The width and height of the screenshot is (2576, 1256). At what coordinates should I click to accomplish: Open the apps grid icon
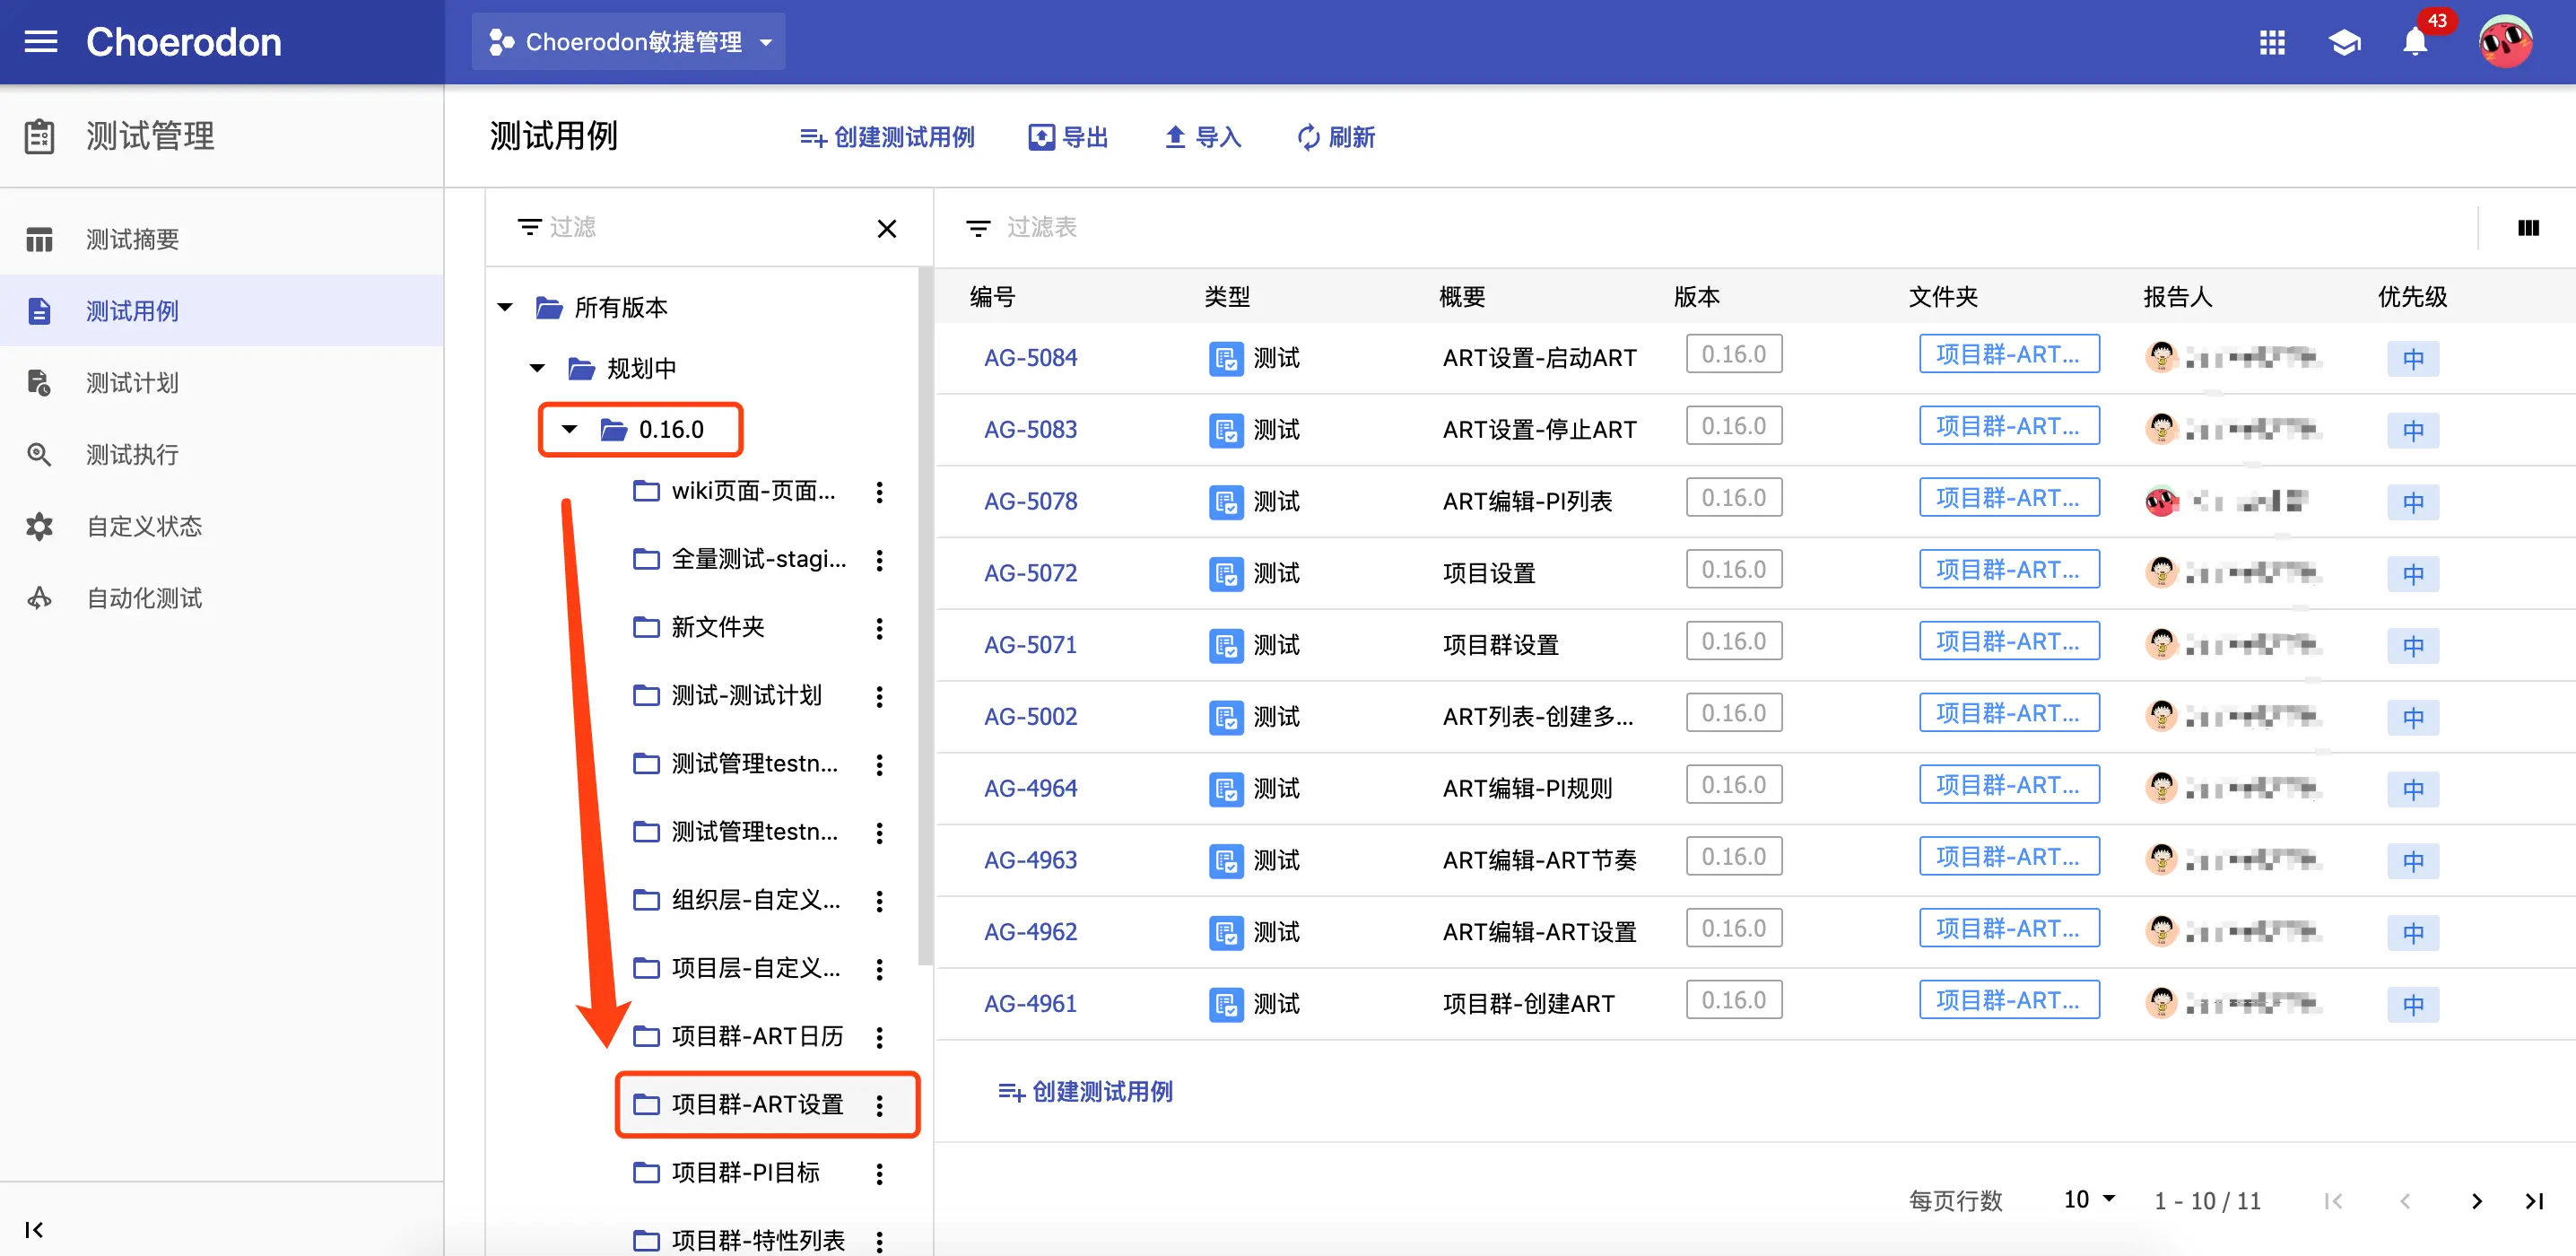2272,42
